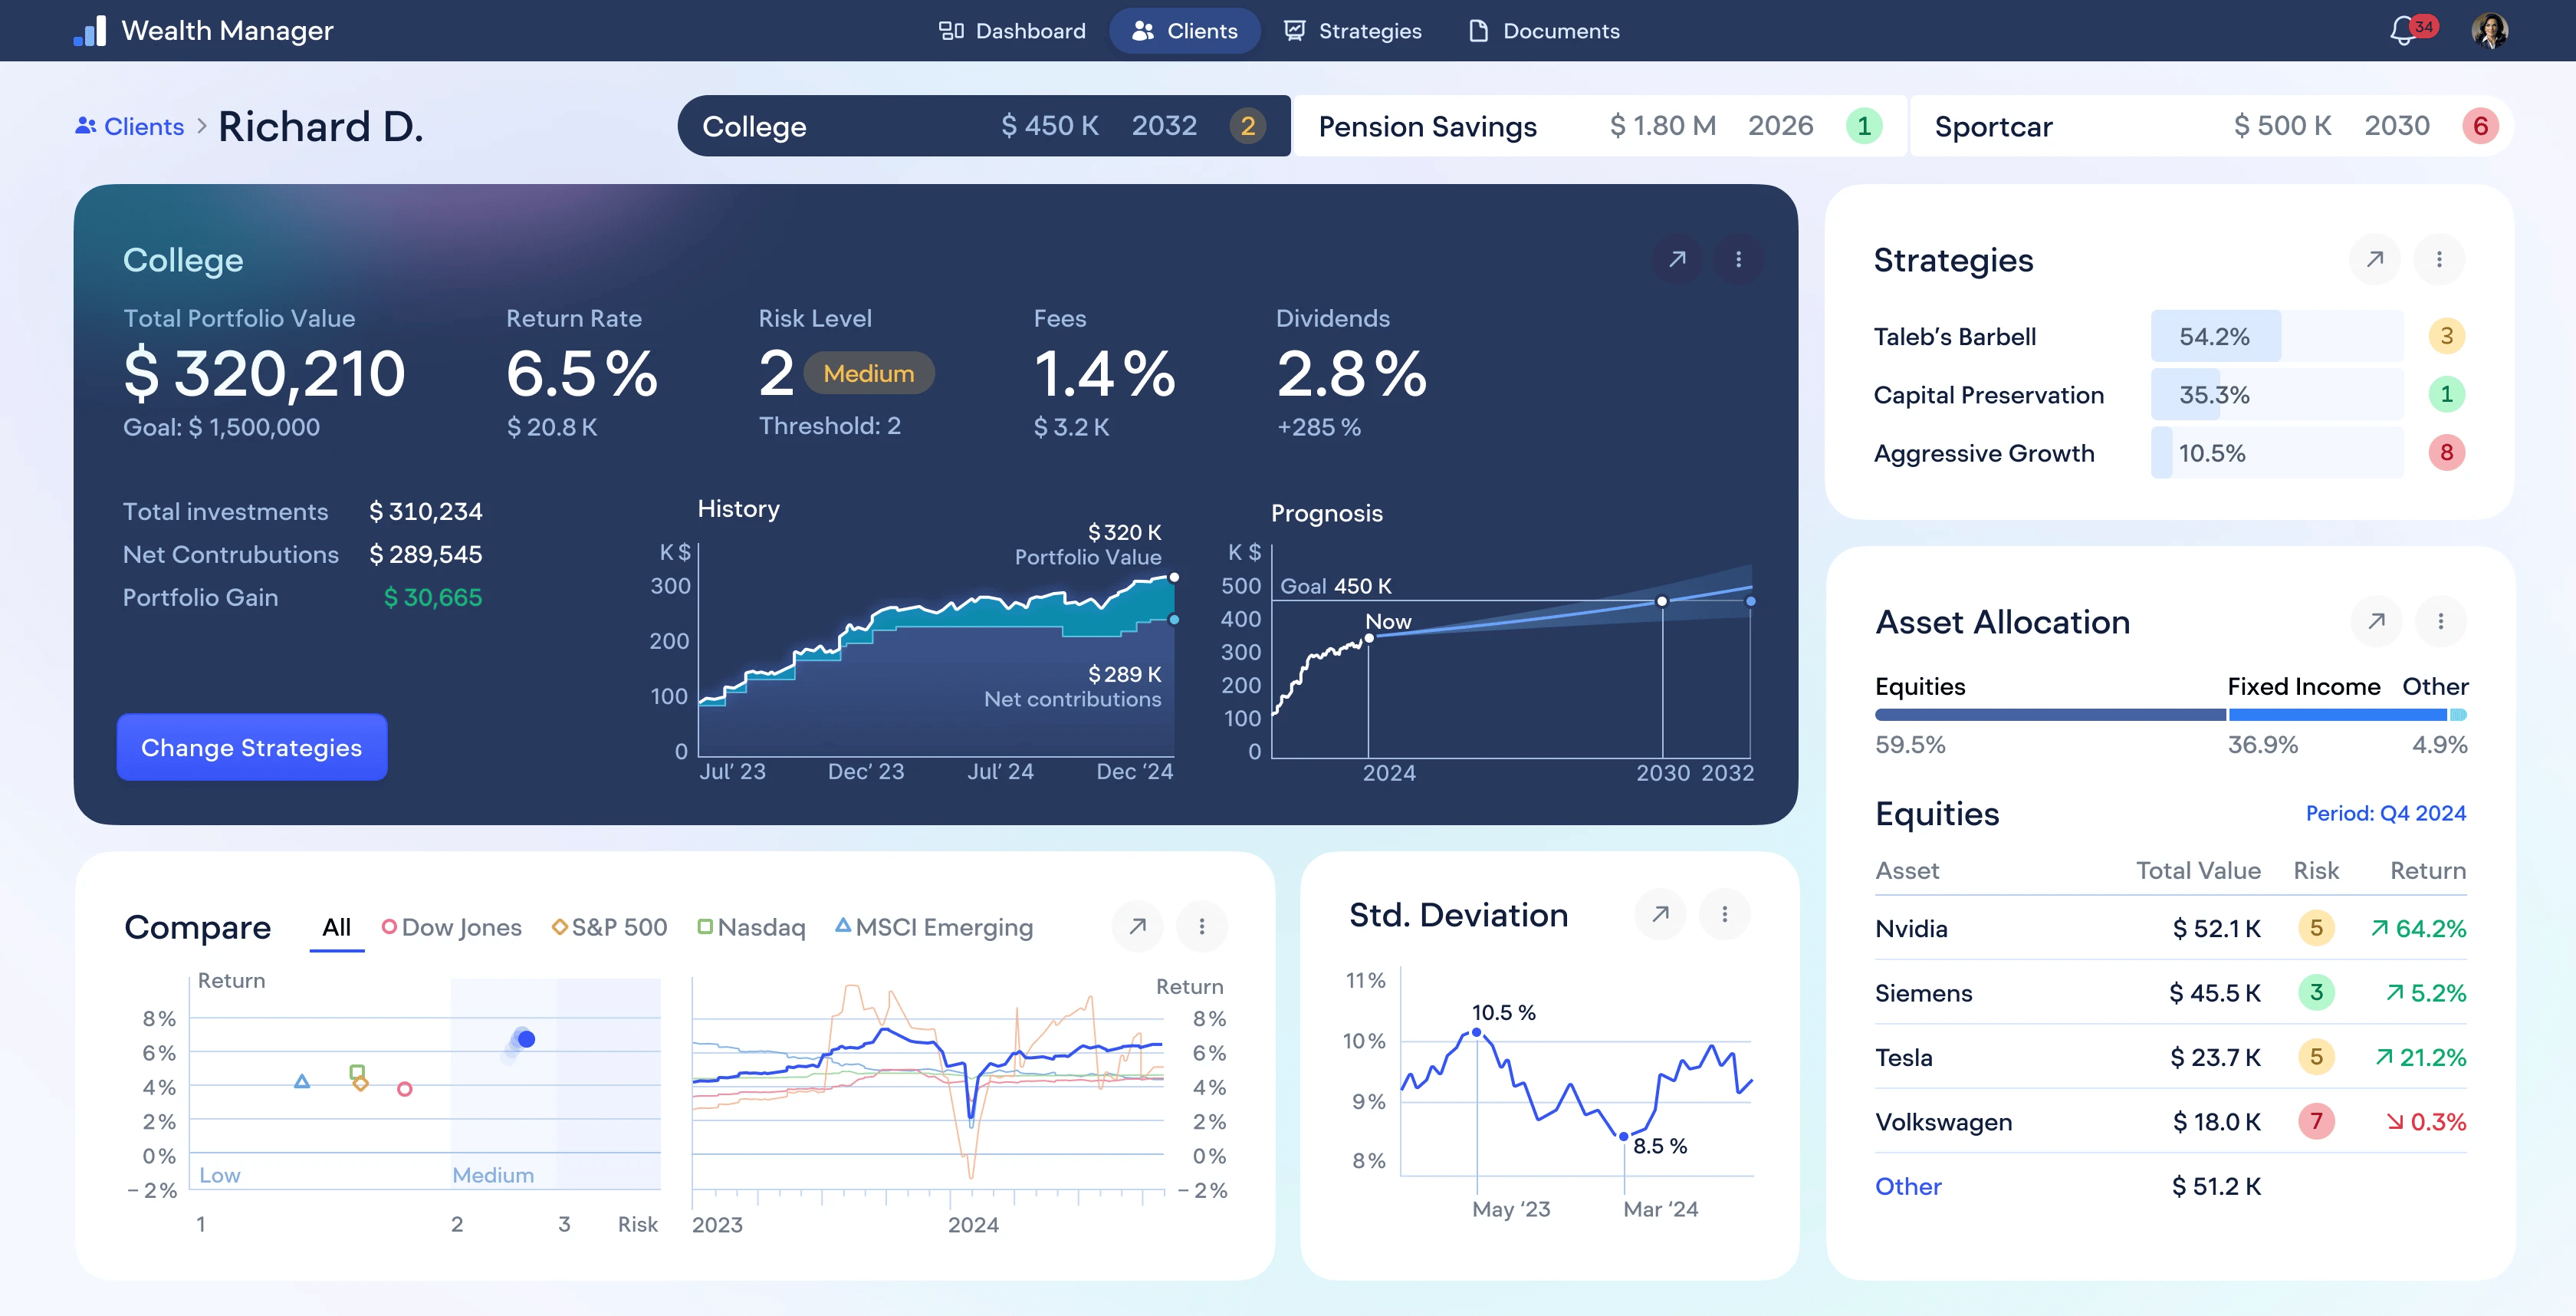The width and height of the screenshot is (2576, 1316).
Task: Open the Strategies panel three-dot menu
Action: 2439,260
